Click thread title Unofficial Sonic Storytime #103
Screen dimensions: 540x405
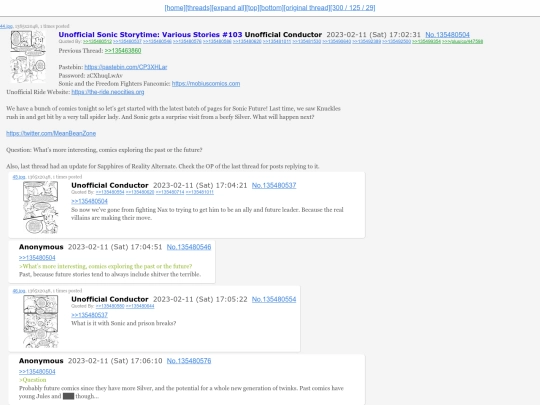[150, 34]
